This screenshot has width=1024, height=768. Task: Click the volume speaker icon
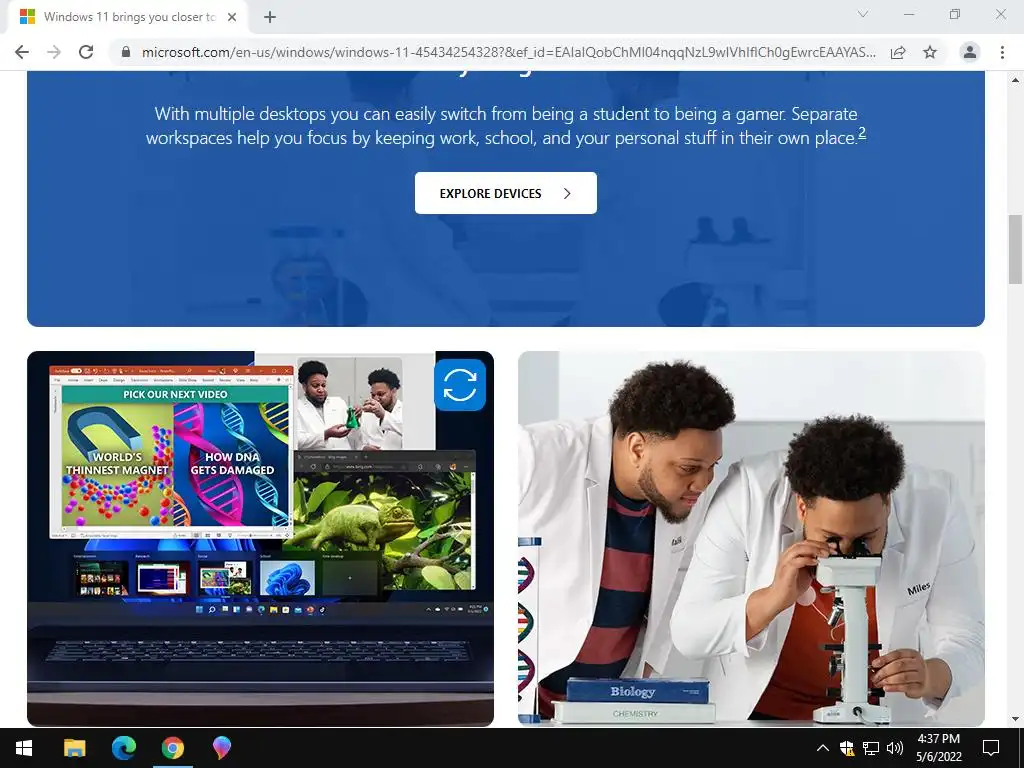895,748
